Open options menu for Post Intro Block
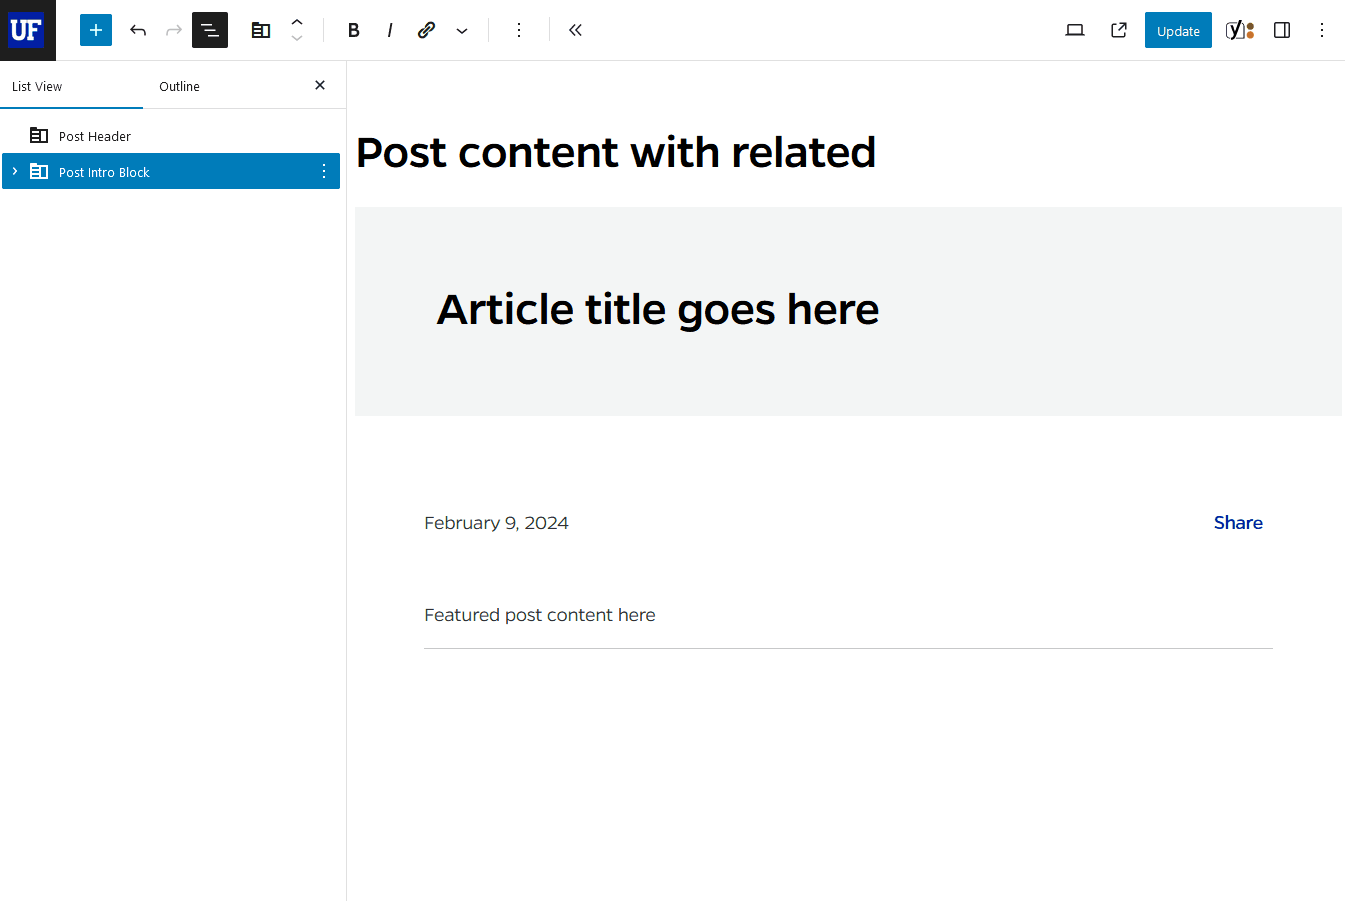Screen dimensions: 1345x901 [323, 171]
